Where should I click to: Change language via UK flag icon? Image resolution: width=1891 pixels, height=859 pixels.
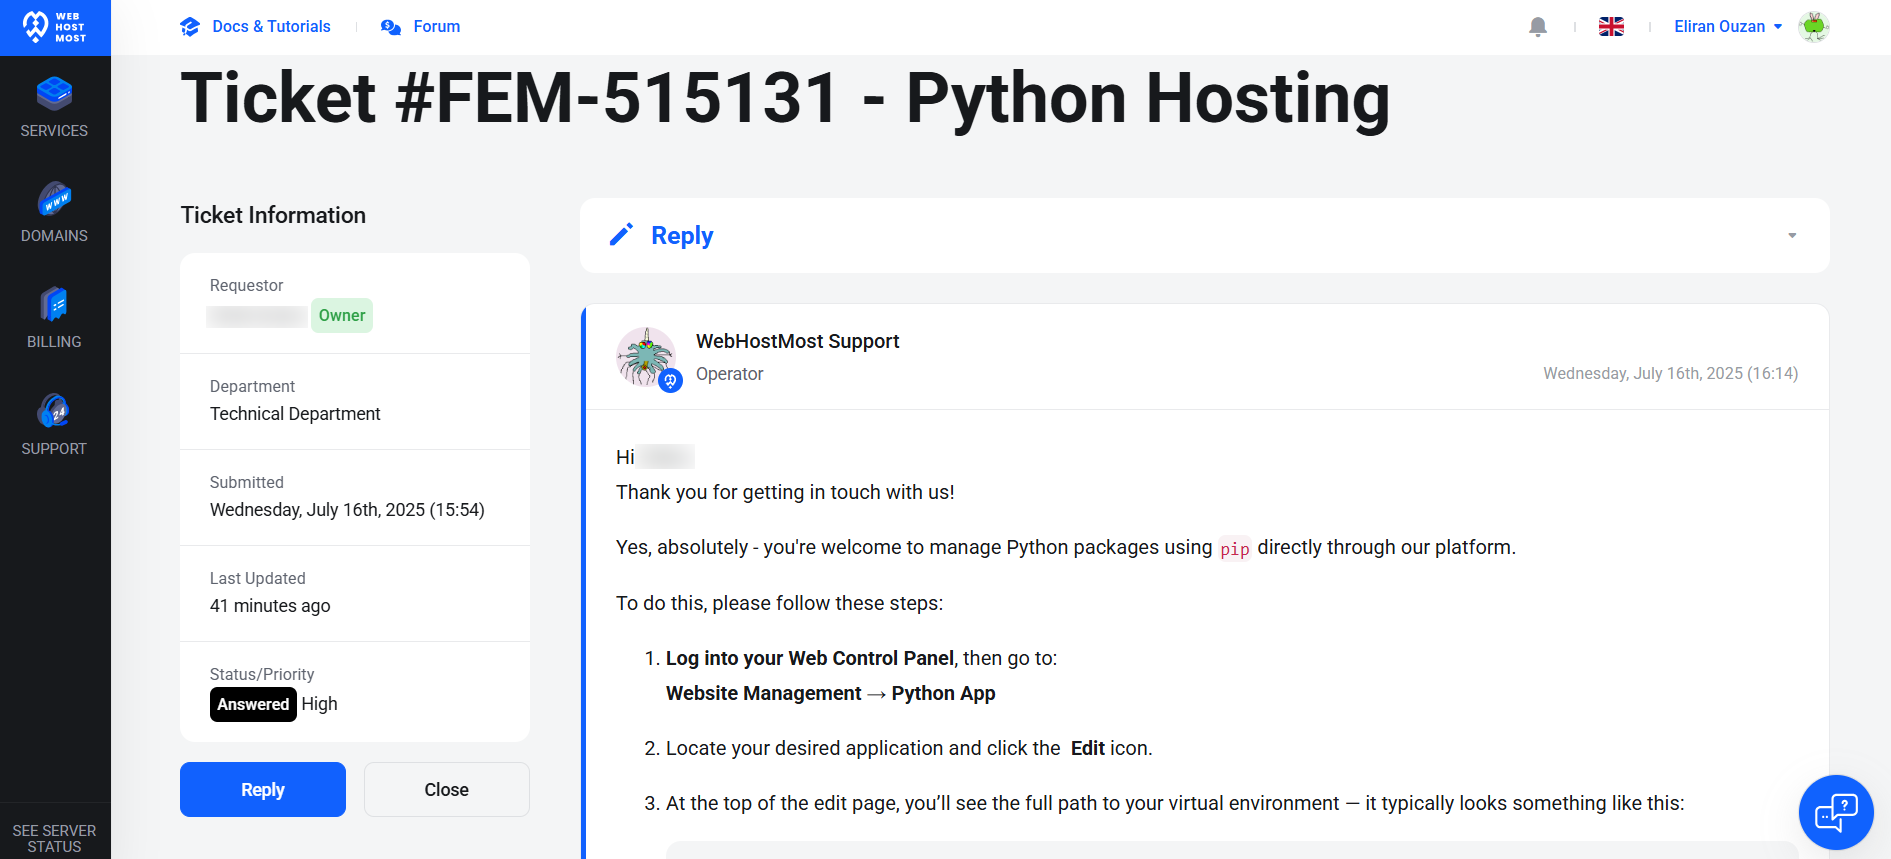click(x=1611, y=27)
